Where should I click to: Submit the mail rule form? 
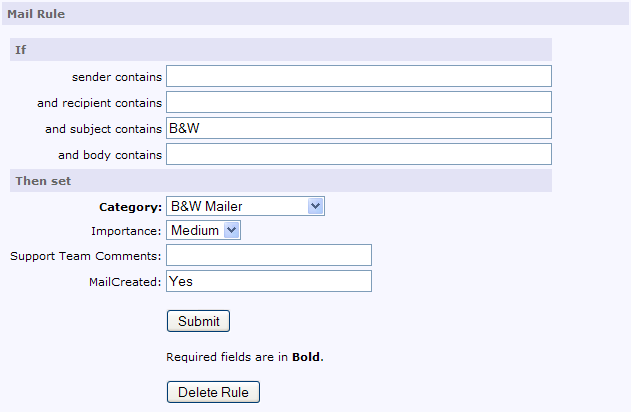coord(198,321)
